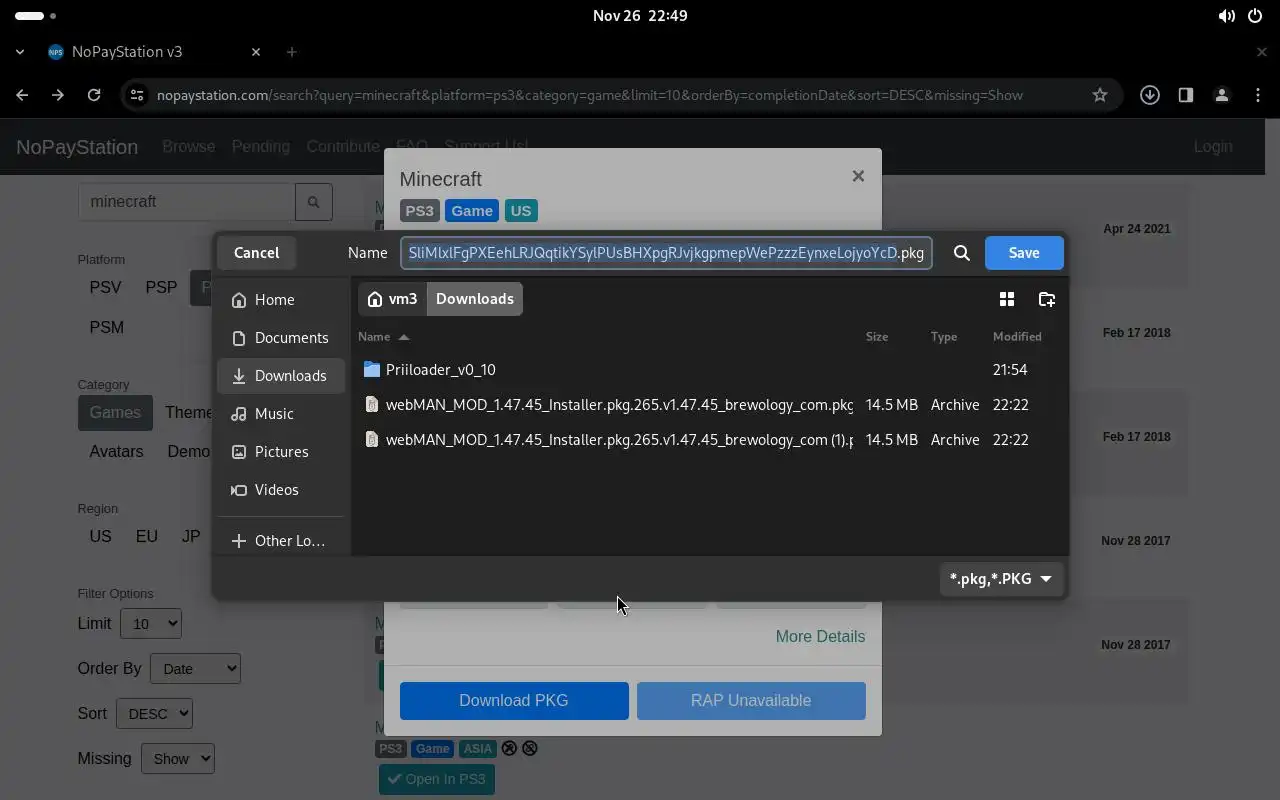
Task: Open the Limit dropdown
Action: click(x=151, y=624)
